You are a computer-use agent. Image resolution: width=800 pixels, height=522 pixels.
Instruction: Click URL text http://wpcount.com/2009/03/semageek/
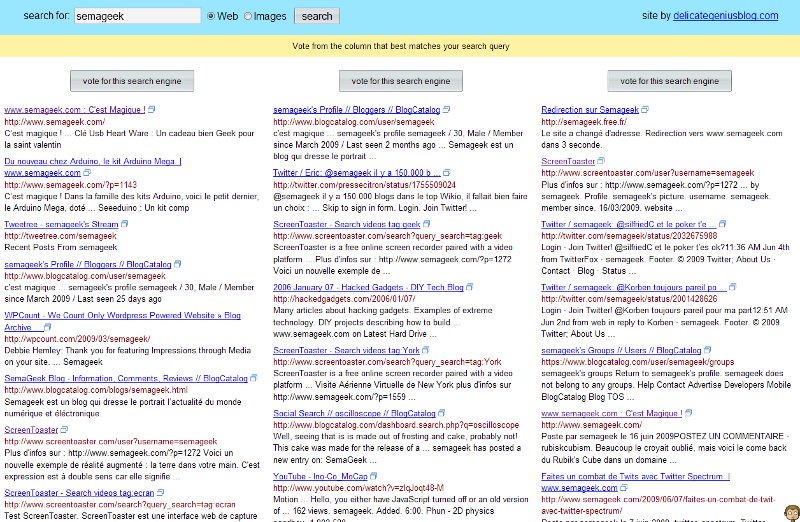pyautogui.click(x=77, y=339)
